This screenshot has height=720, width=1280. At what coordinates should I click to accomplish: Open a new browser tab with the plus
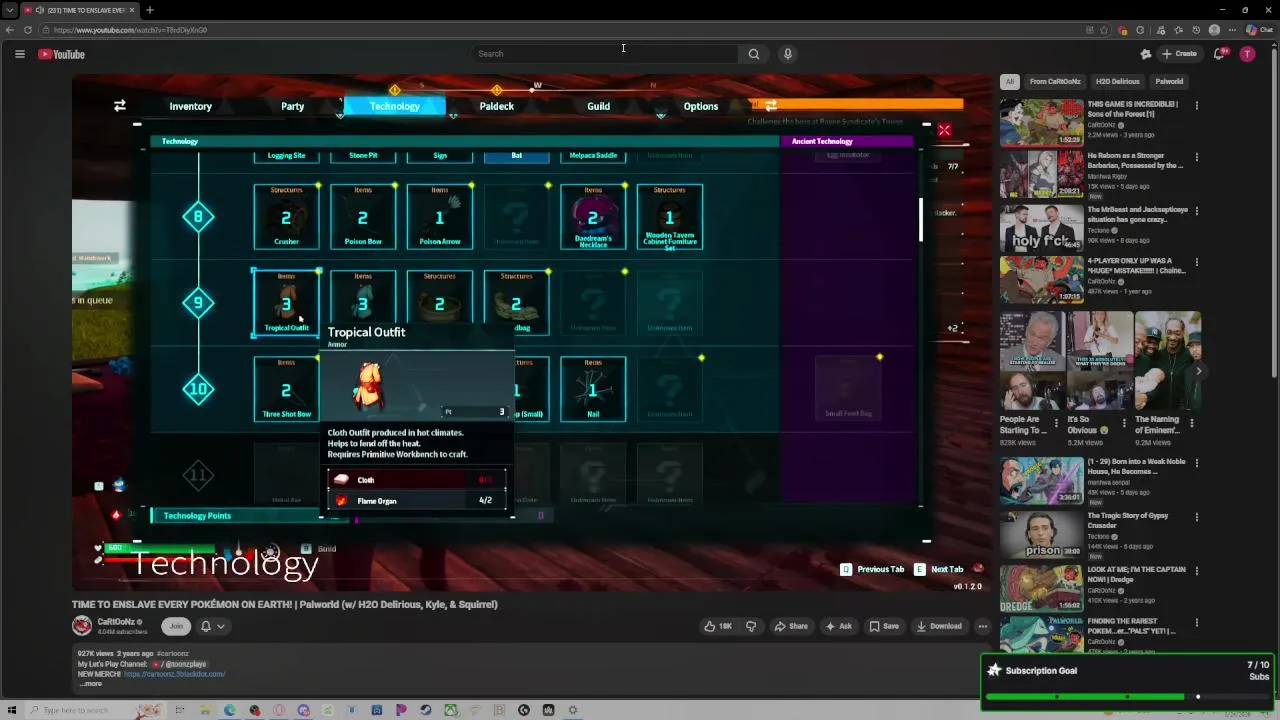(149, 10)
